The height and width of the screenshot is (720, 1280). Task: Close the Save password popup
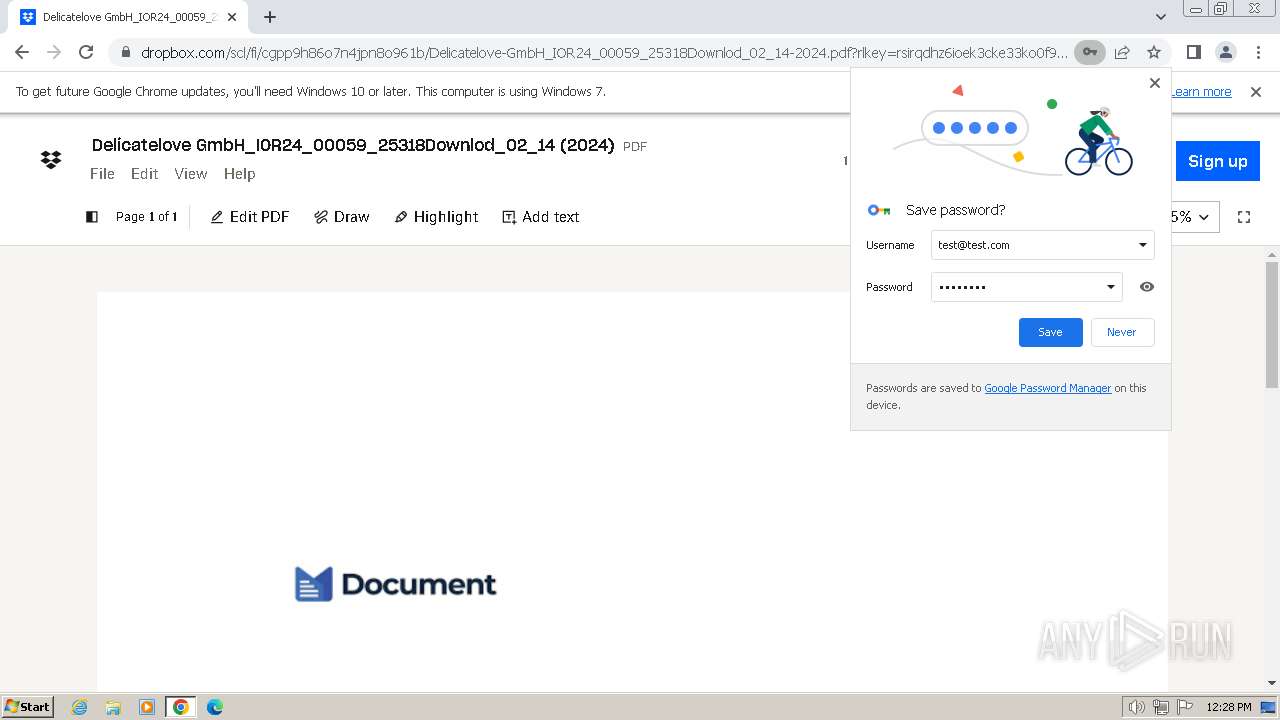[x=1155, y=83]
